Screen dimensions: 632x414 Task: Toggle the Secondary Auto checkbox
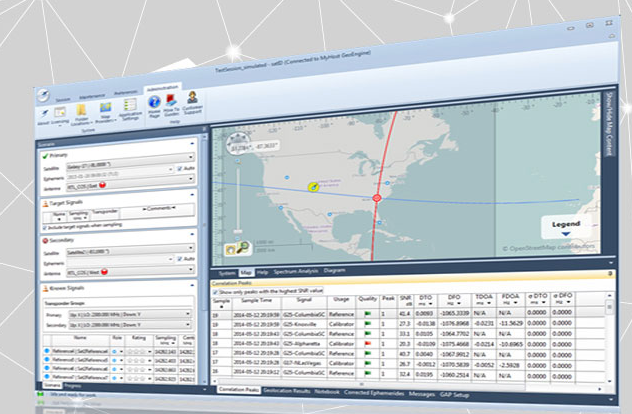180,259
